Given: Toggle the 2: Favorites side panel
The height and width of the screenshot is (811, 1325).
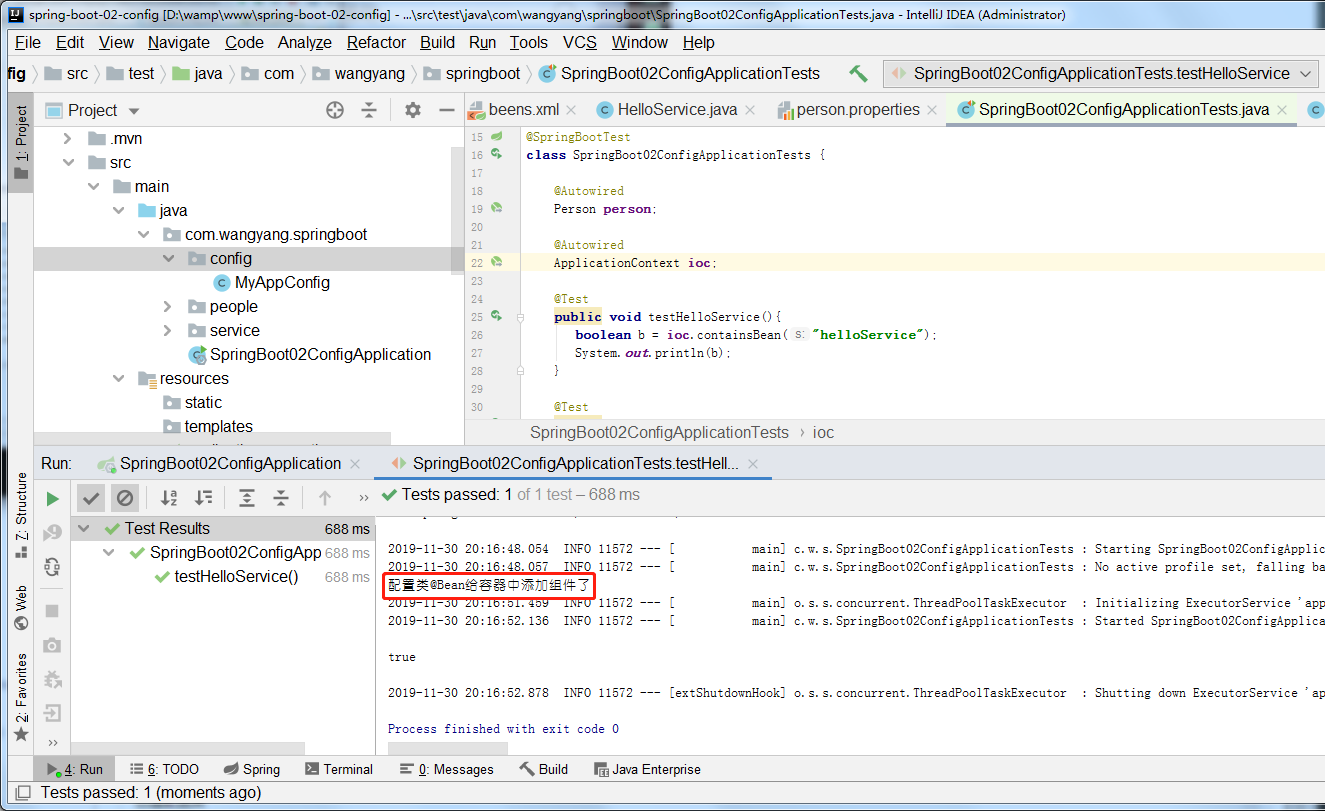Looking at the screenshot, I should (21, 698).
